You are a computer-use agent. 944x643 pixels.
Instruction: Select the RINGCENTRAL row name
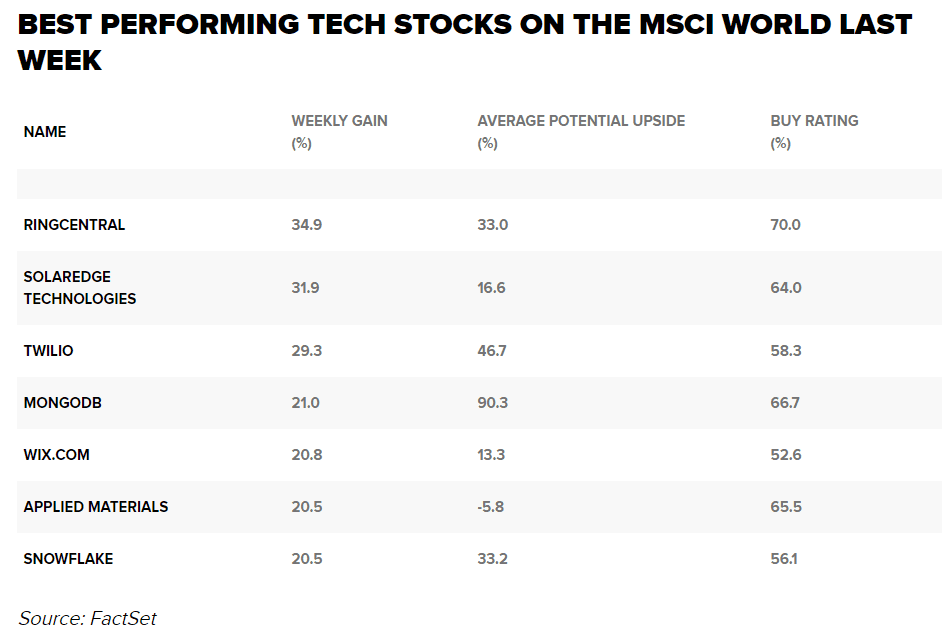pyautogui.click(x=75, y=225)
